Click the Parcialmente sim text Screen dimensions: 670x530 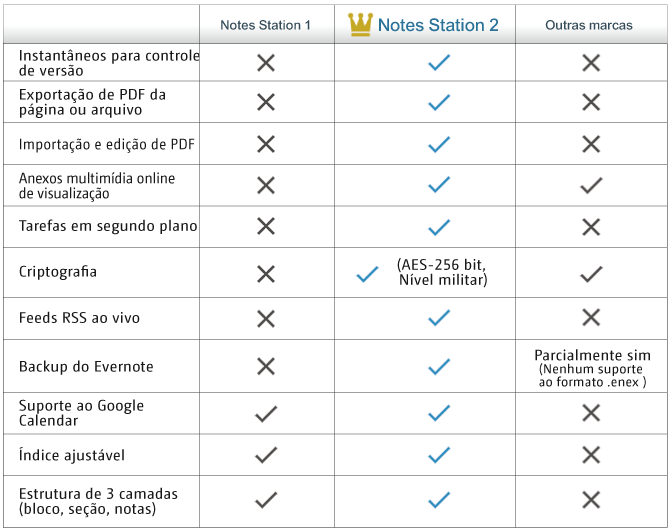592,355
